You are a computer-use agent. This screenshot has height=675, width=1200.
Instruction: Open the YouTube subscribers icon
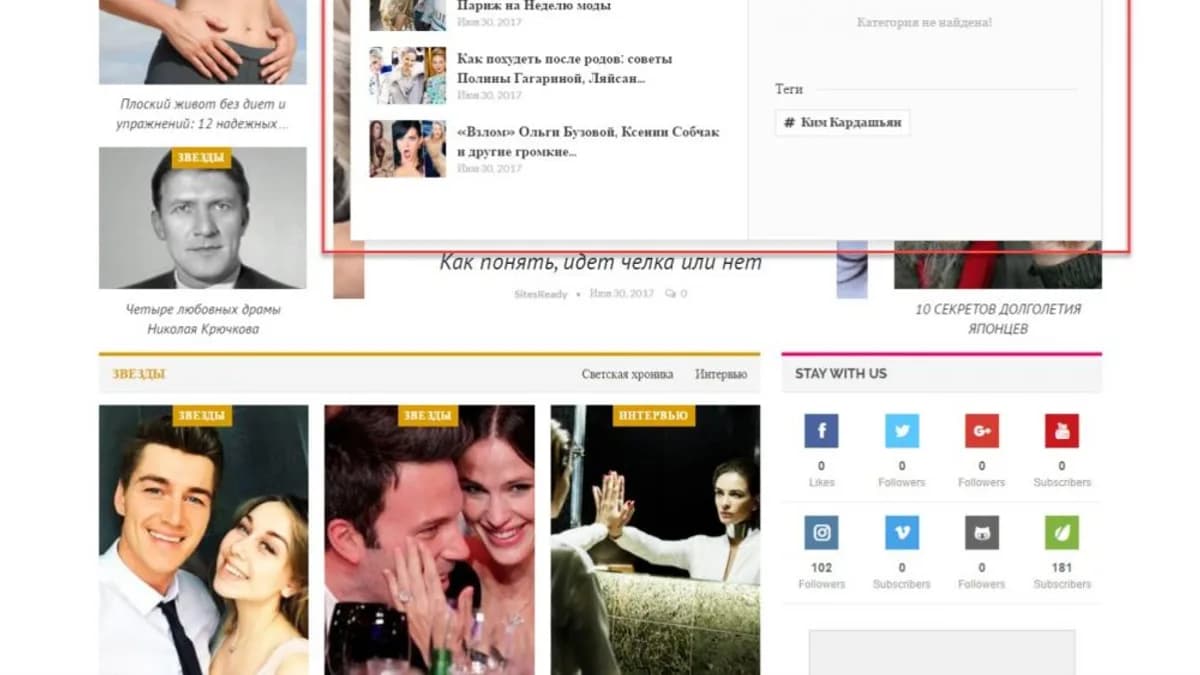click(1061, 431)
